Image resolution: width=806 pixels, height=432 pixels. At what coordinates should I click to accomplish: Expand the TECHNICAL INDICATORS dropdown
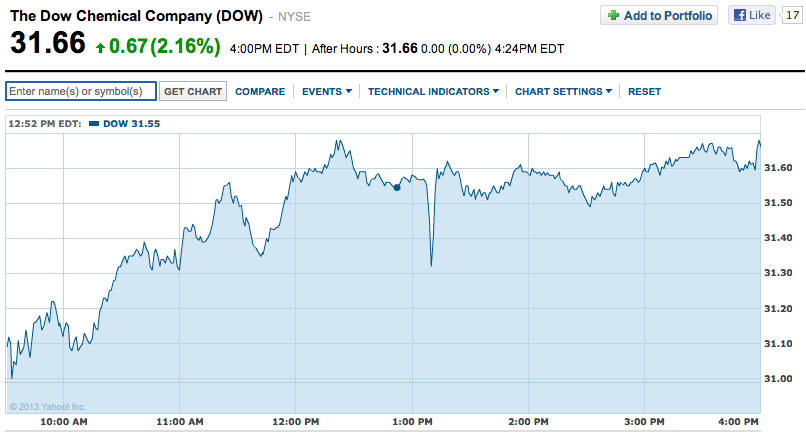click(x=433, y=92)
